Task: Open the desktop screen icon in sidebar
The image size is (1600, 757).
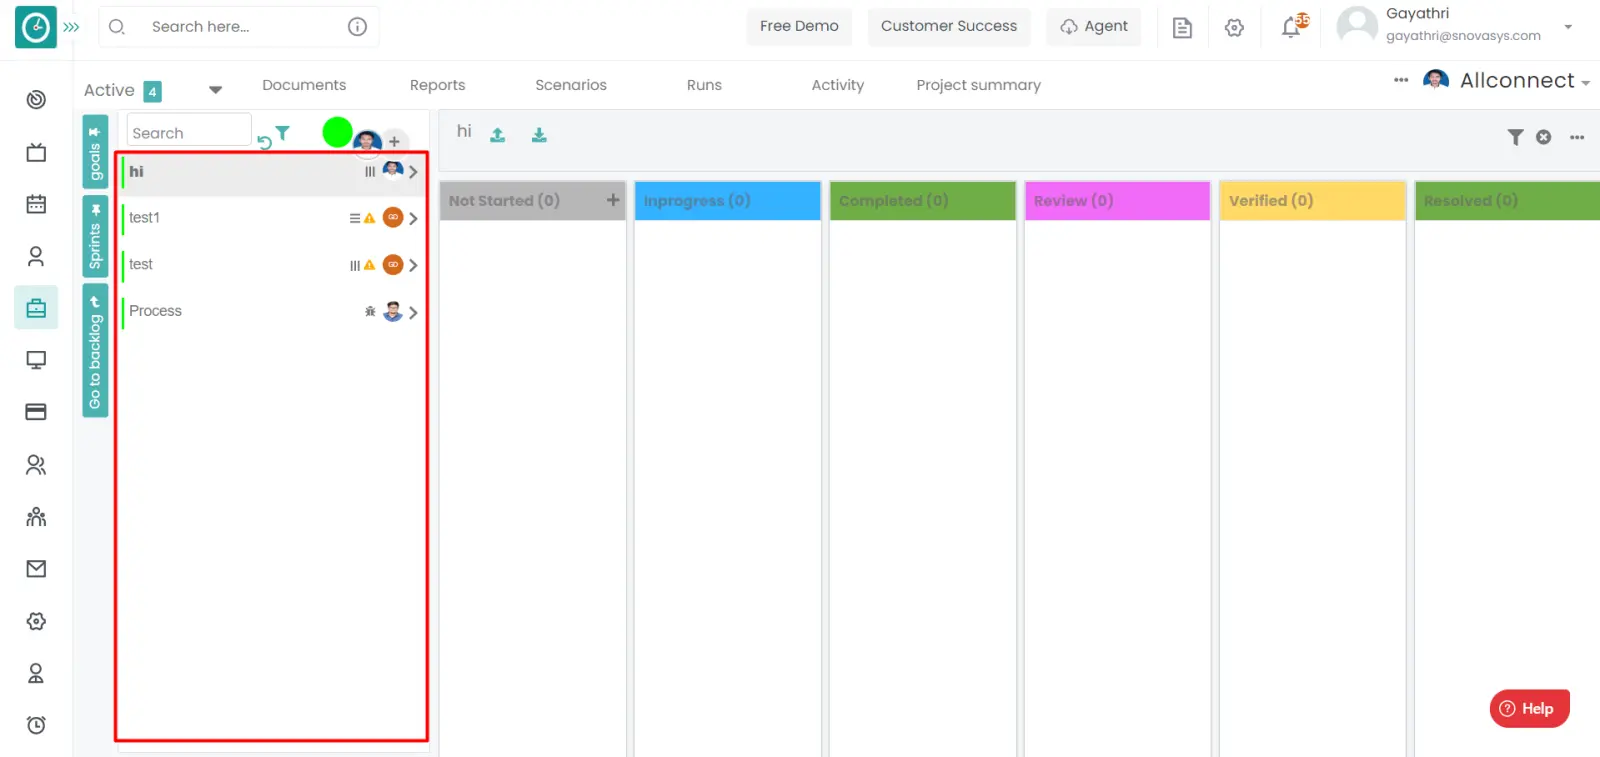Action: pos(36,360)
